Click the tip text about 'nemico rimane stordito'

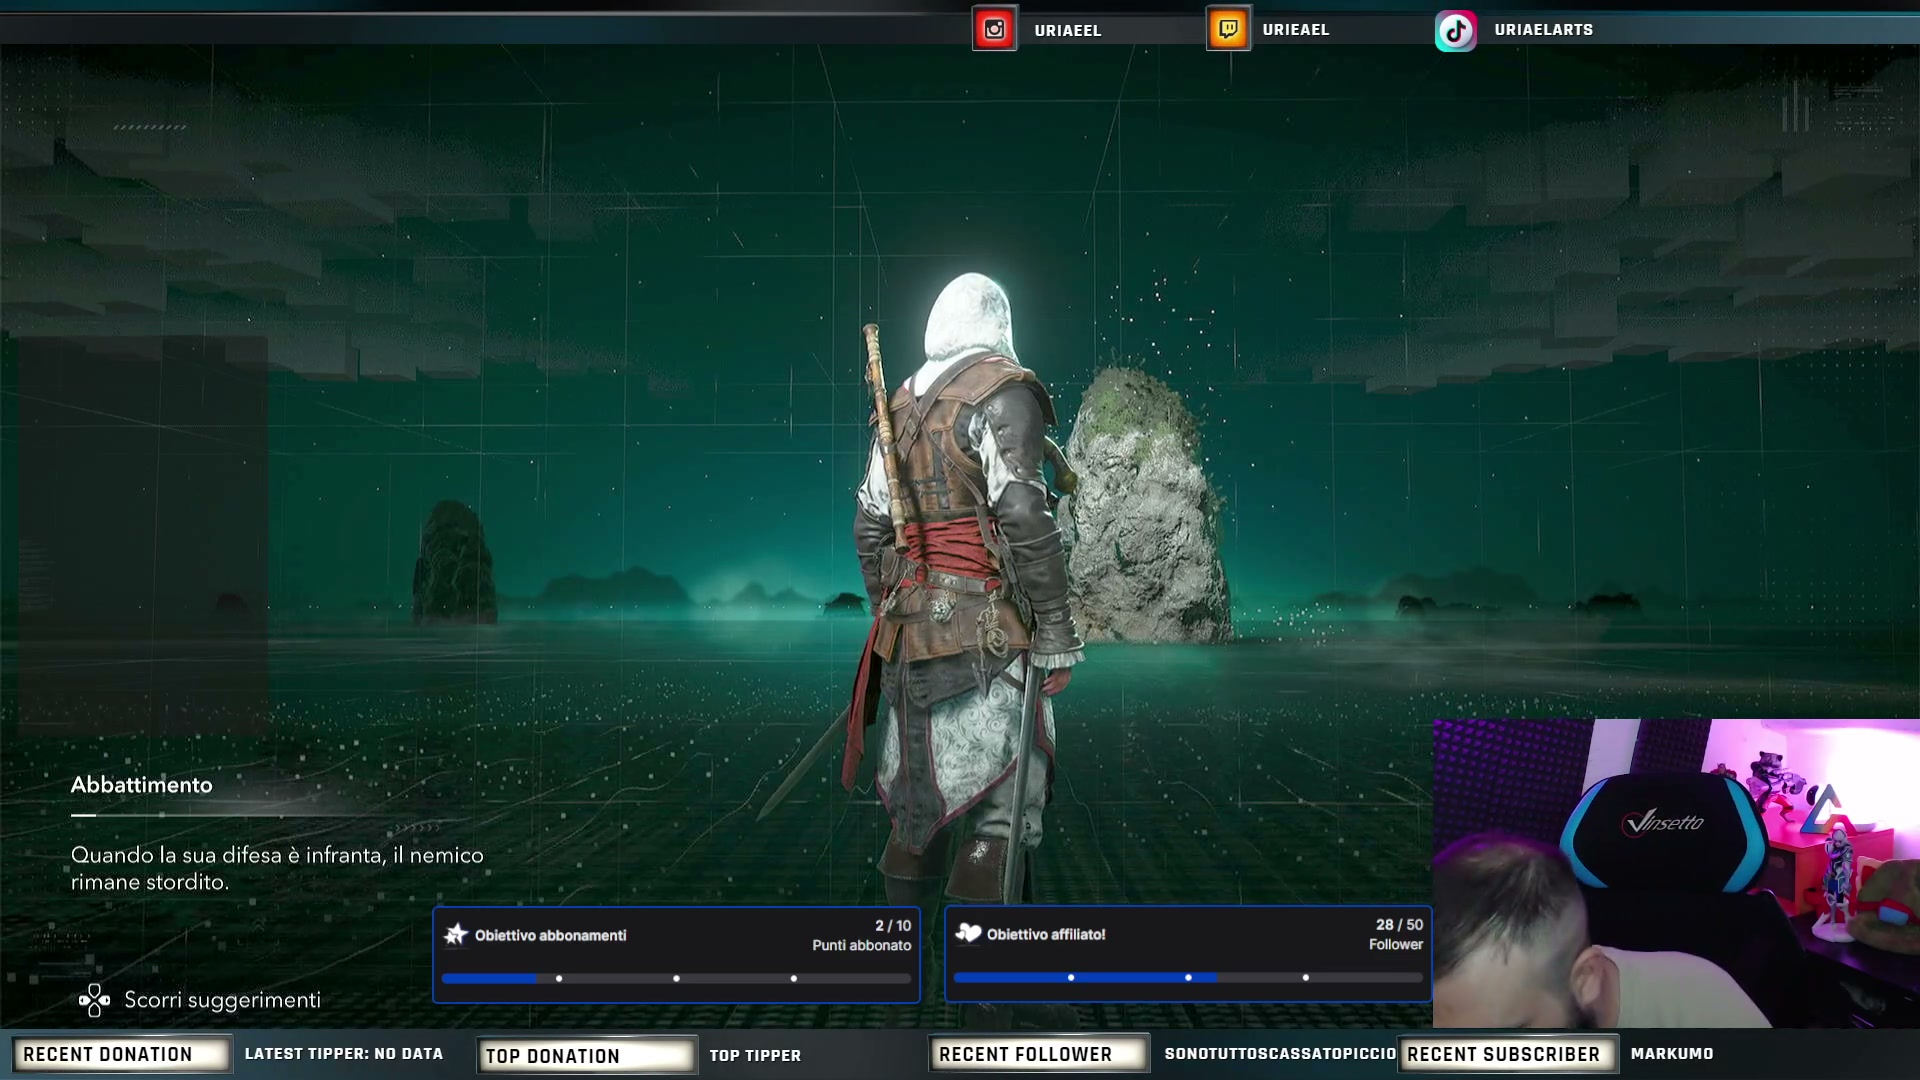click(277, 868)
